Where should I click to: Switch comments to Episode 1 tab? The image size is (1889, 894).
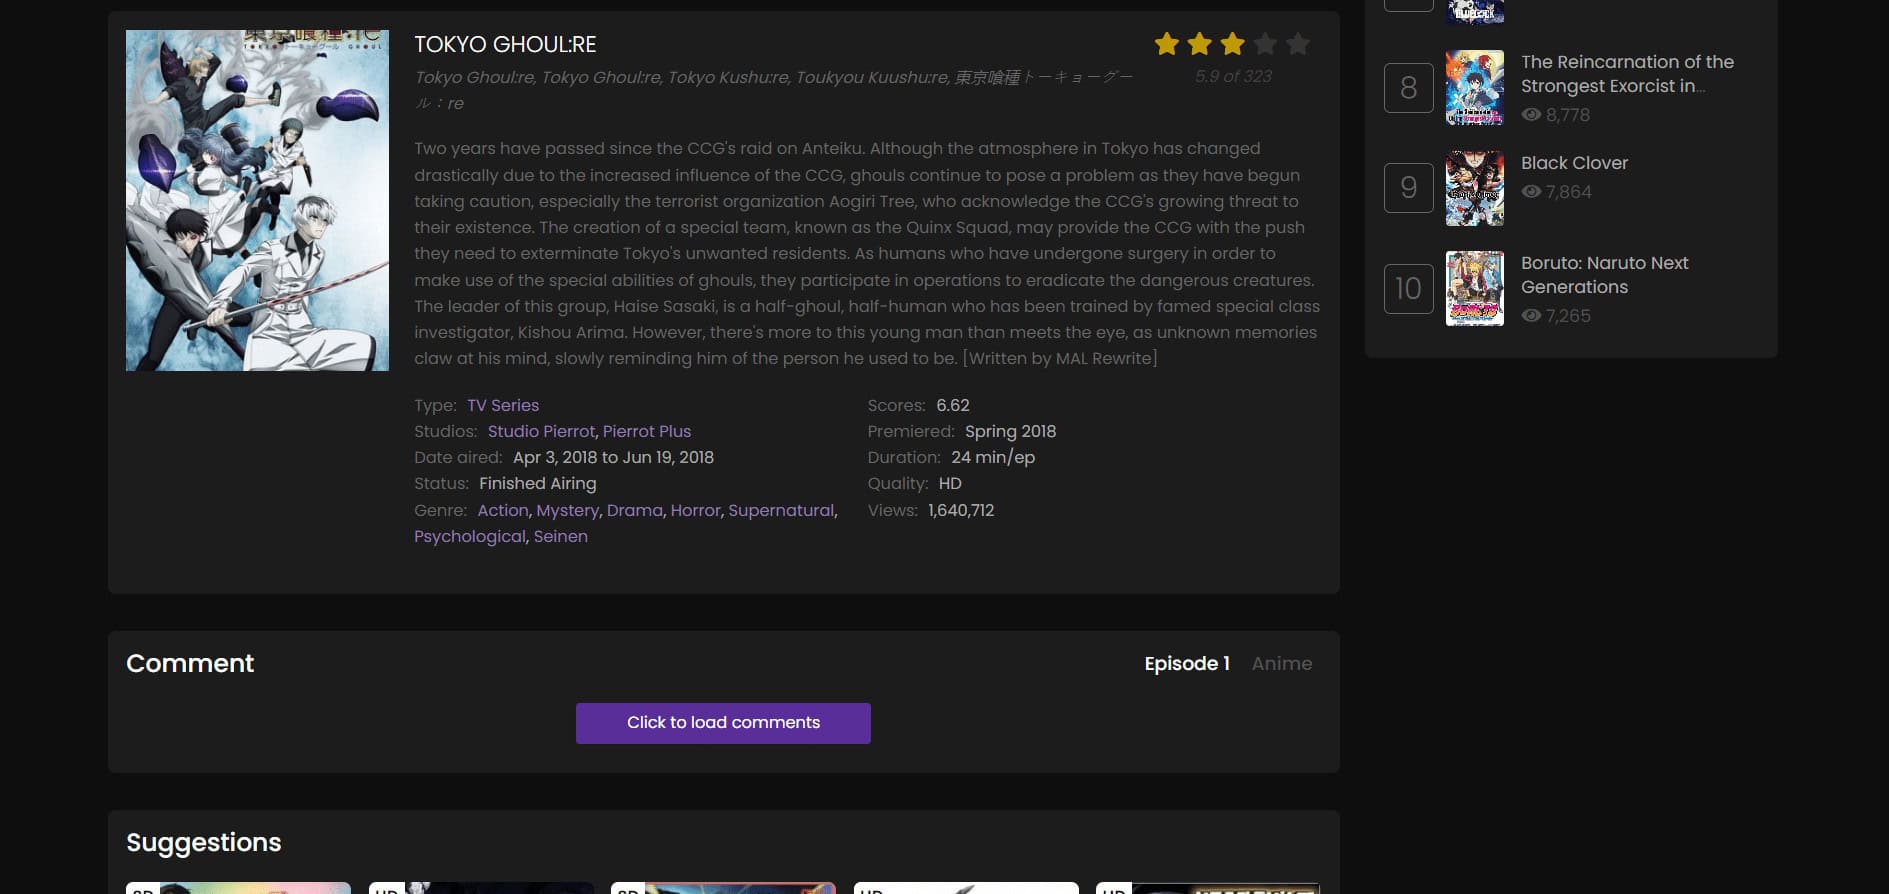pos(1187,664)
